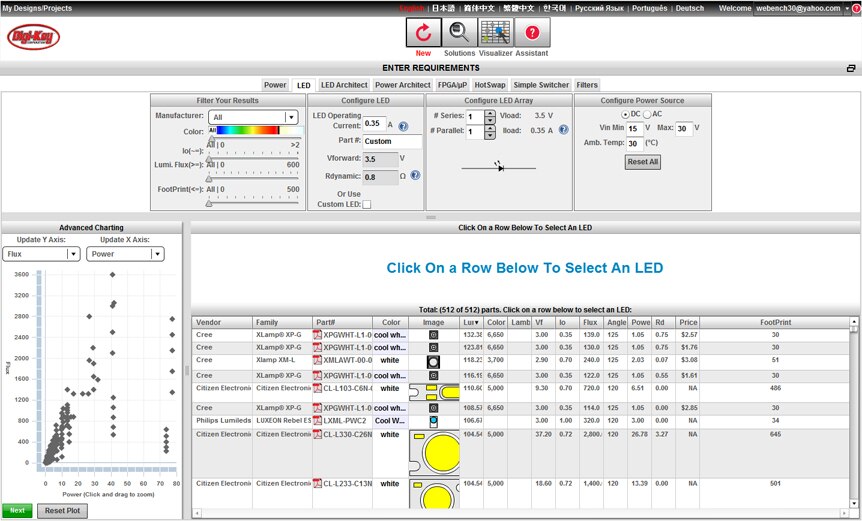Open the Visualizer tool icon

[x=496, y=33]
